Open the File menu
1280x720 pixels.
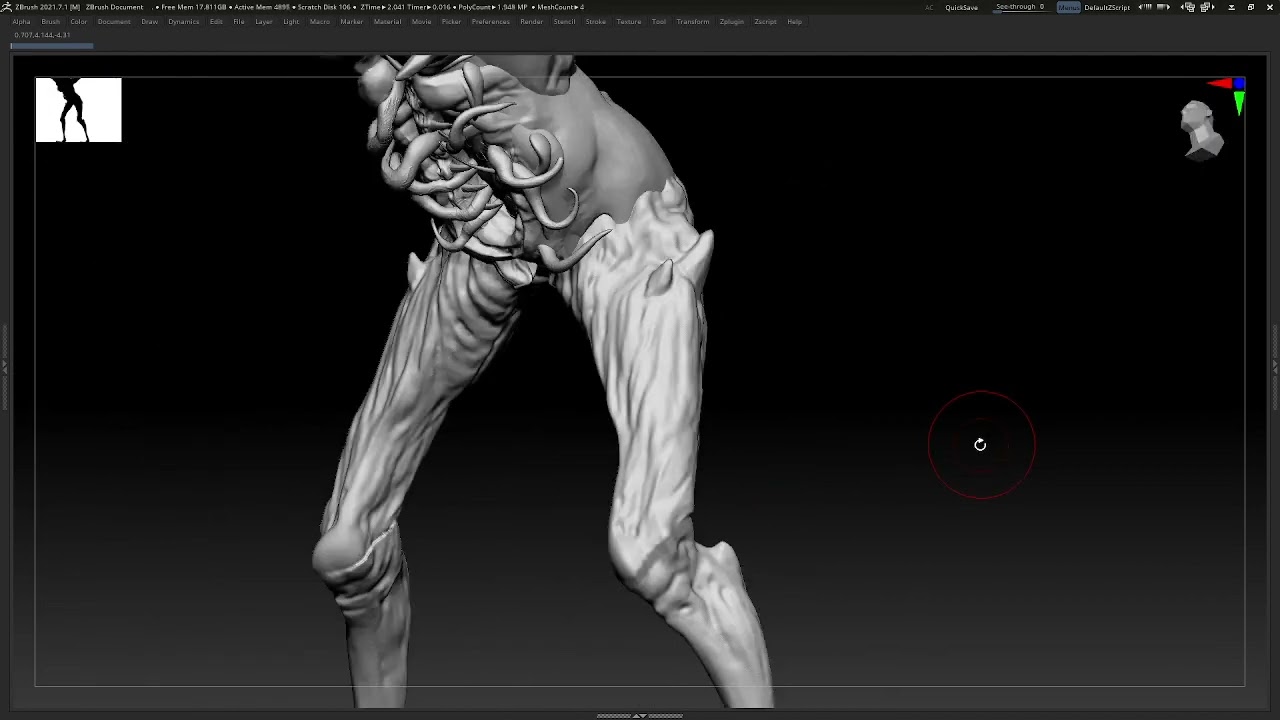coord(239,21)
